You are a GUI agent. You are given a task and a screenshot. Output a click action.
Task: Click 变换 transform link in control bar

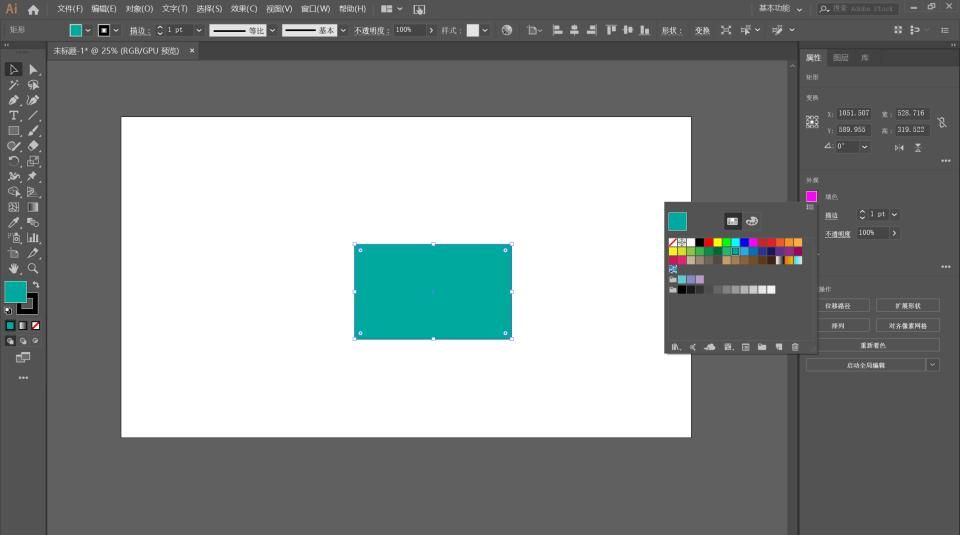(702, 30)
